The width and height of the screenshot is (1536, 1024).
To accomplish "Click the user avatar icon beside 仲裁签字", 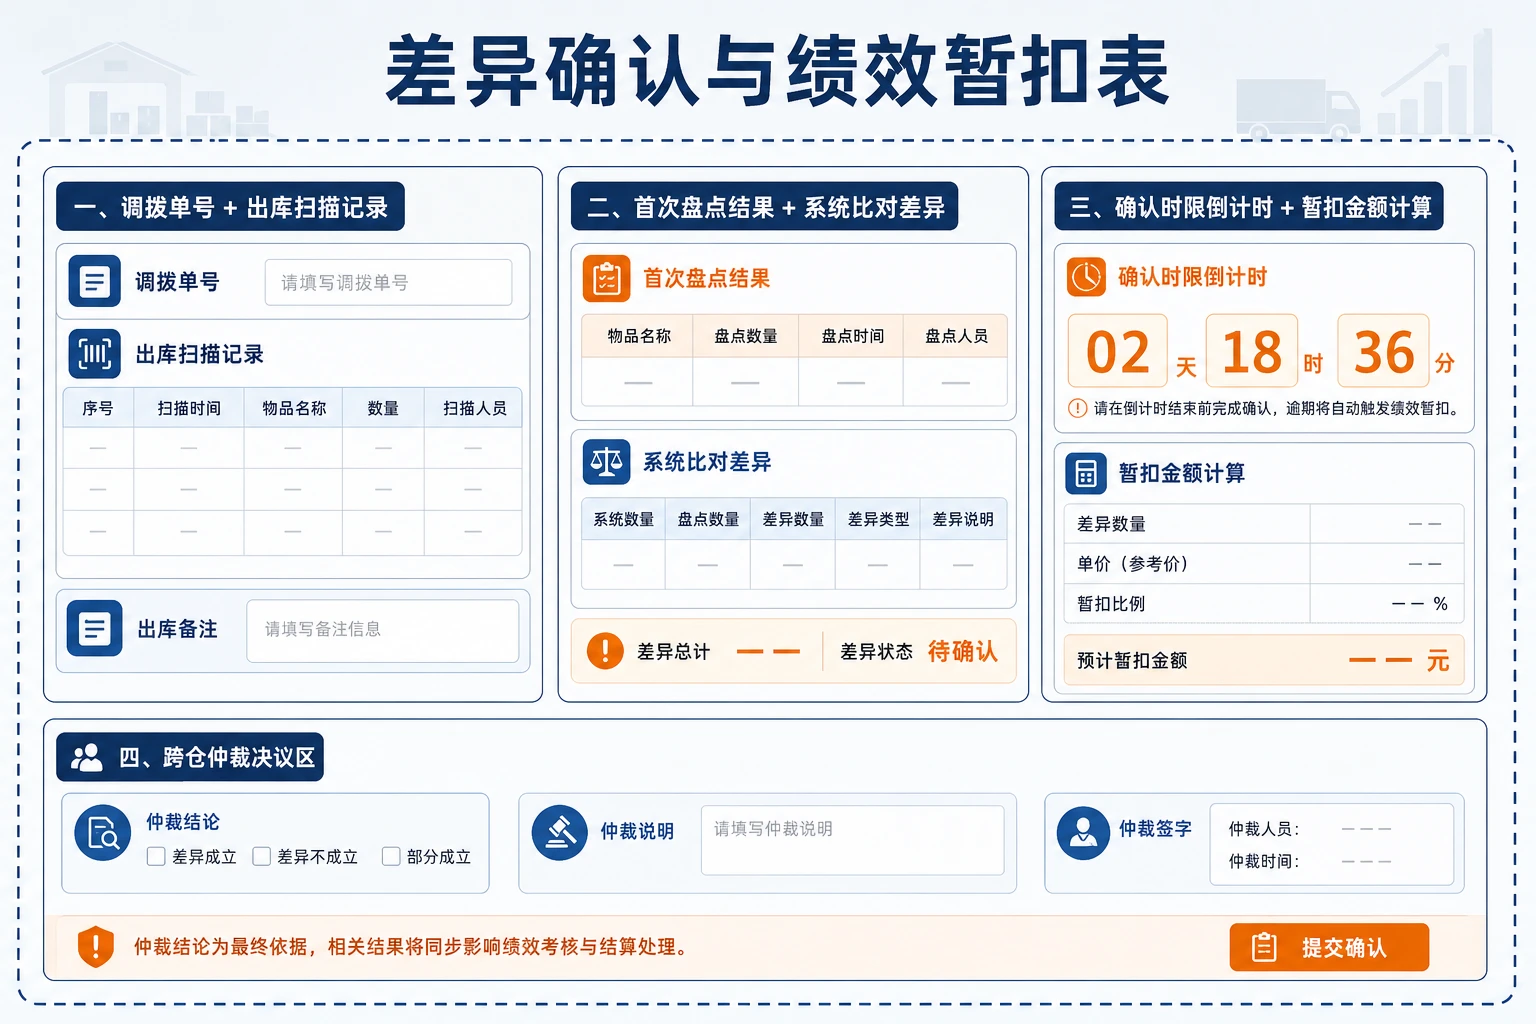I will [x=1084, y=833].
